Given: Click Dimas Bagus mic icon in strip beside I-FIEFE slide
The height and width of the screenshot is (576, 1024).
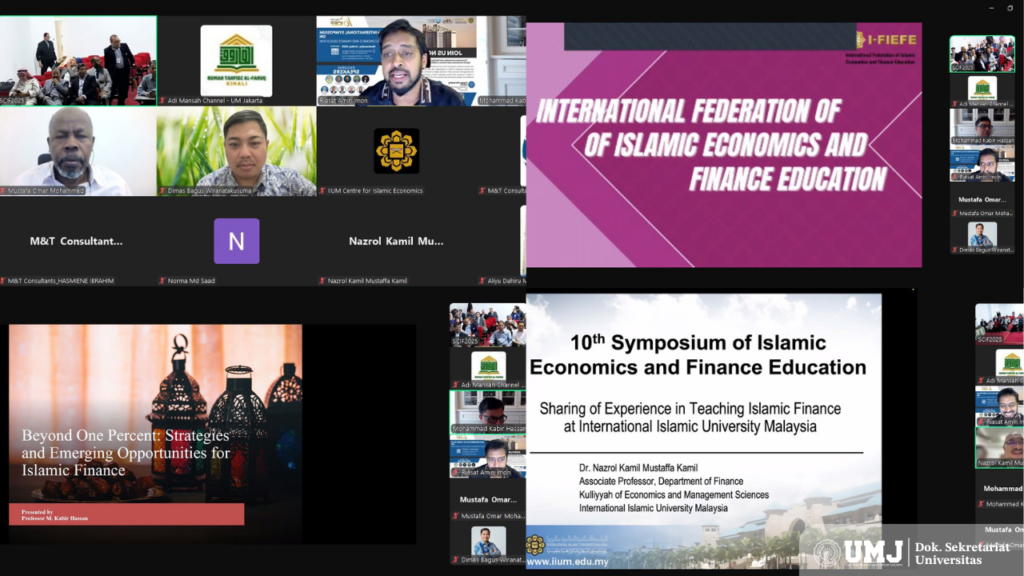Looking at the screenshot, I should (x=955, y=250).
